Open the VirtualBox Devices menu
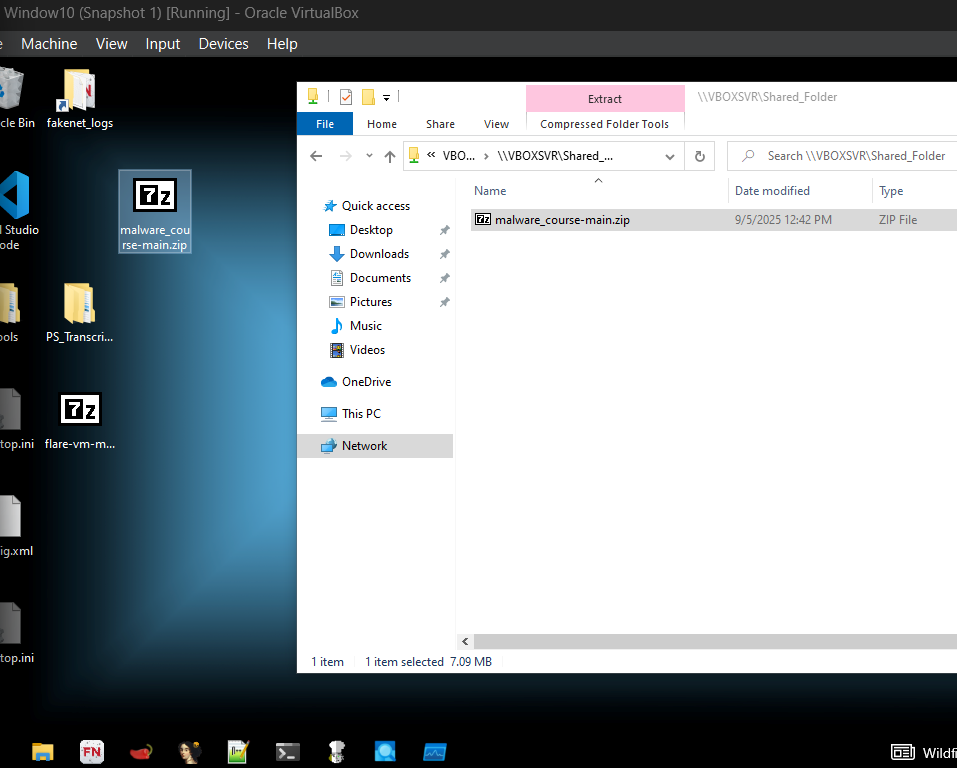957x768 pixels. tap(223, 44)
